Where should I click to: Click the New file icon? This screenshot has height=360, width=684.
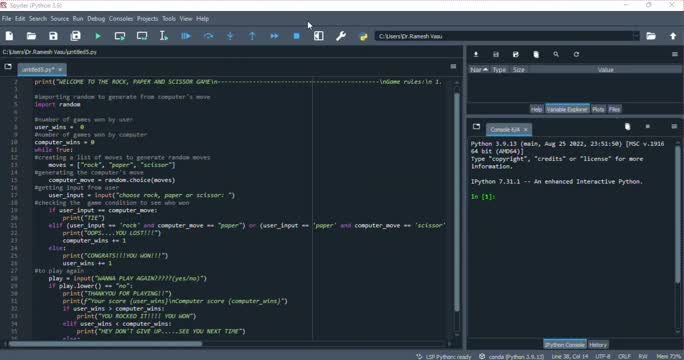9,36
